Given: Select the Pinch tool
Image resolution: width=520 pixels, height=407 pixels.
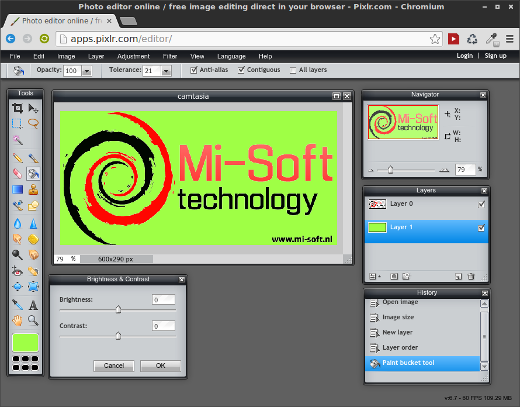Looking at the screenshot, I should pyautogui.click(x=33, y=286).
